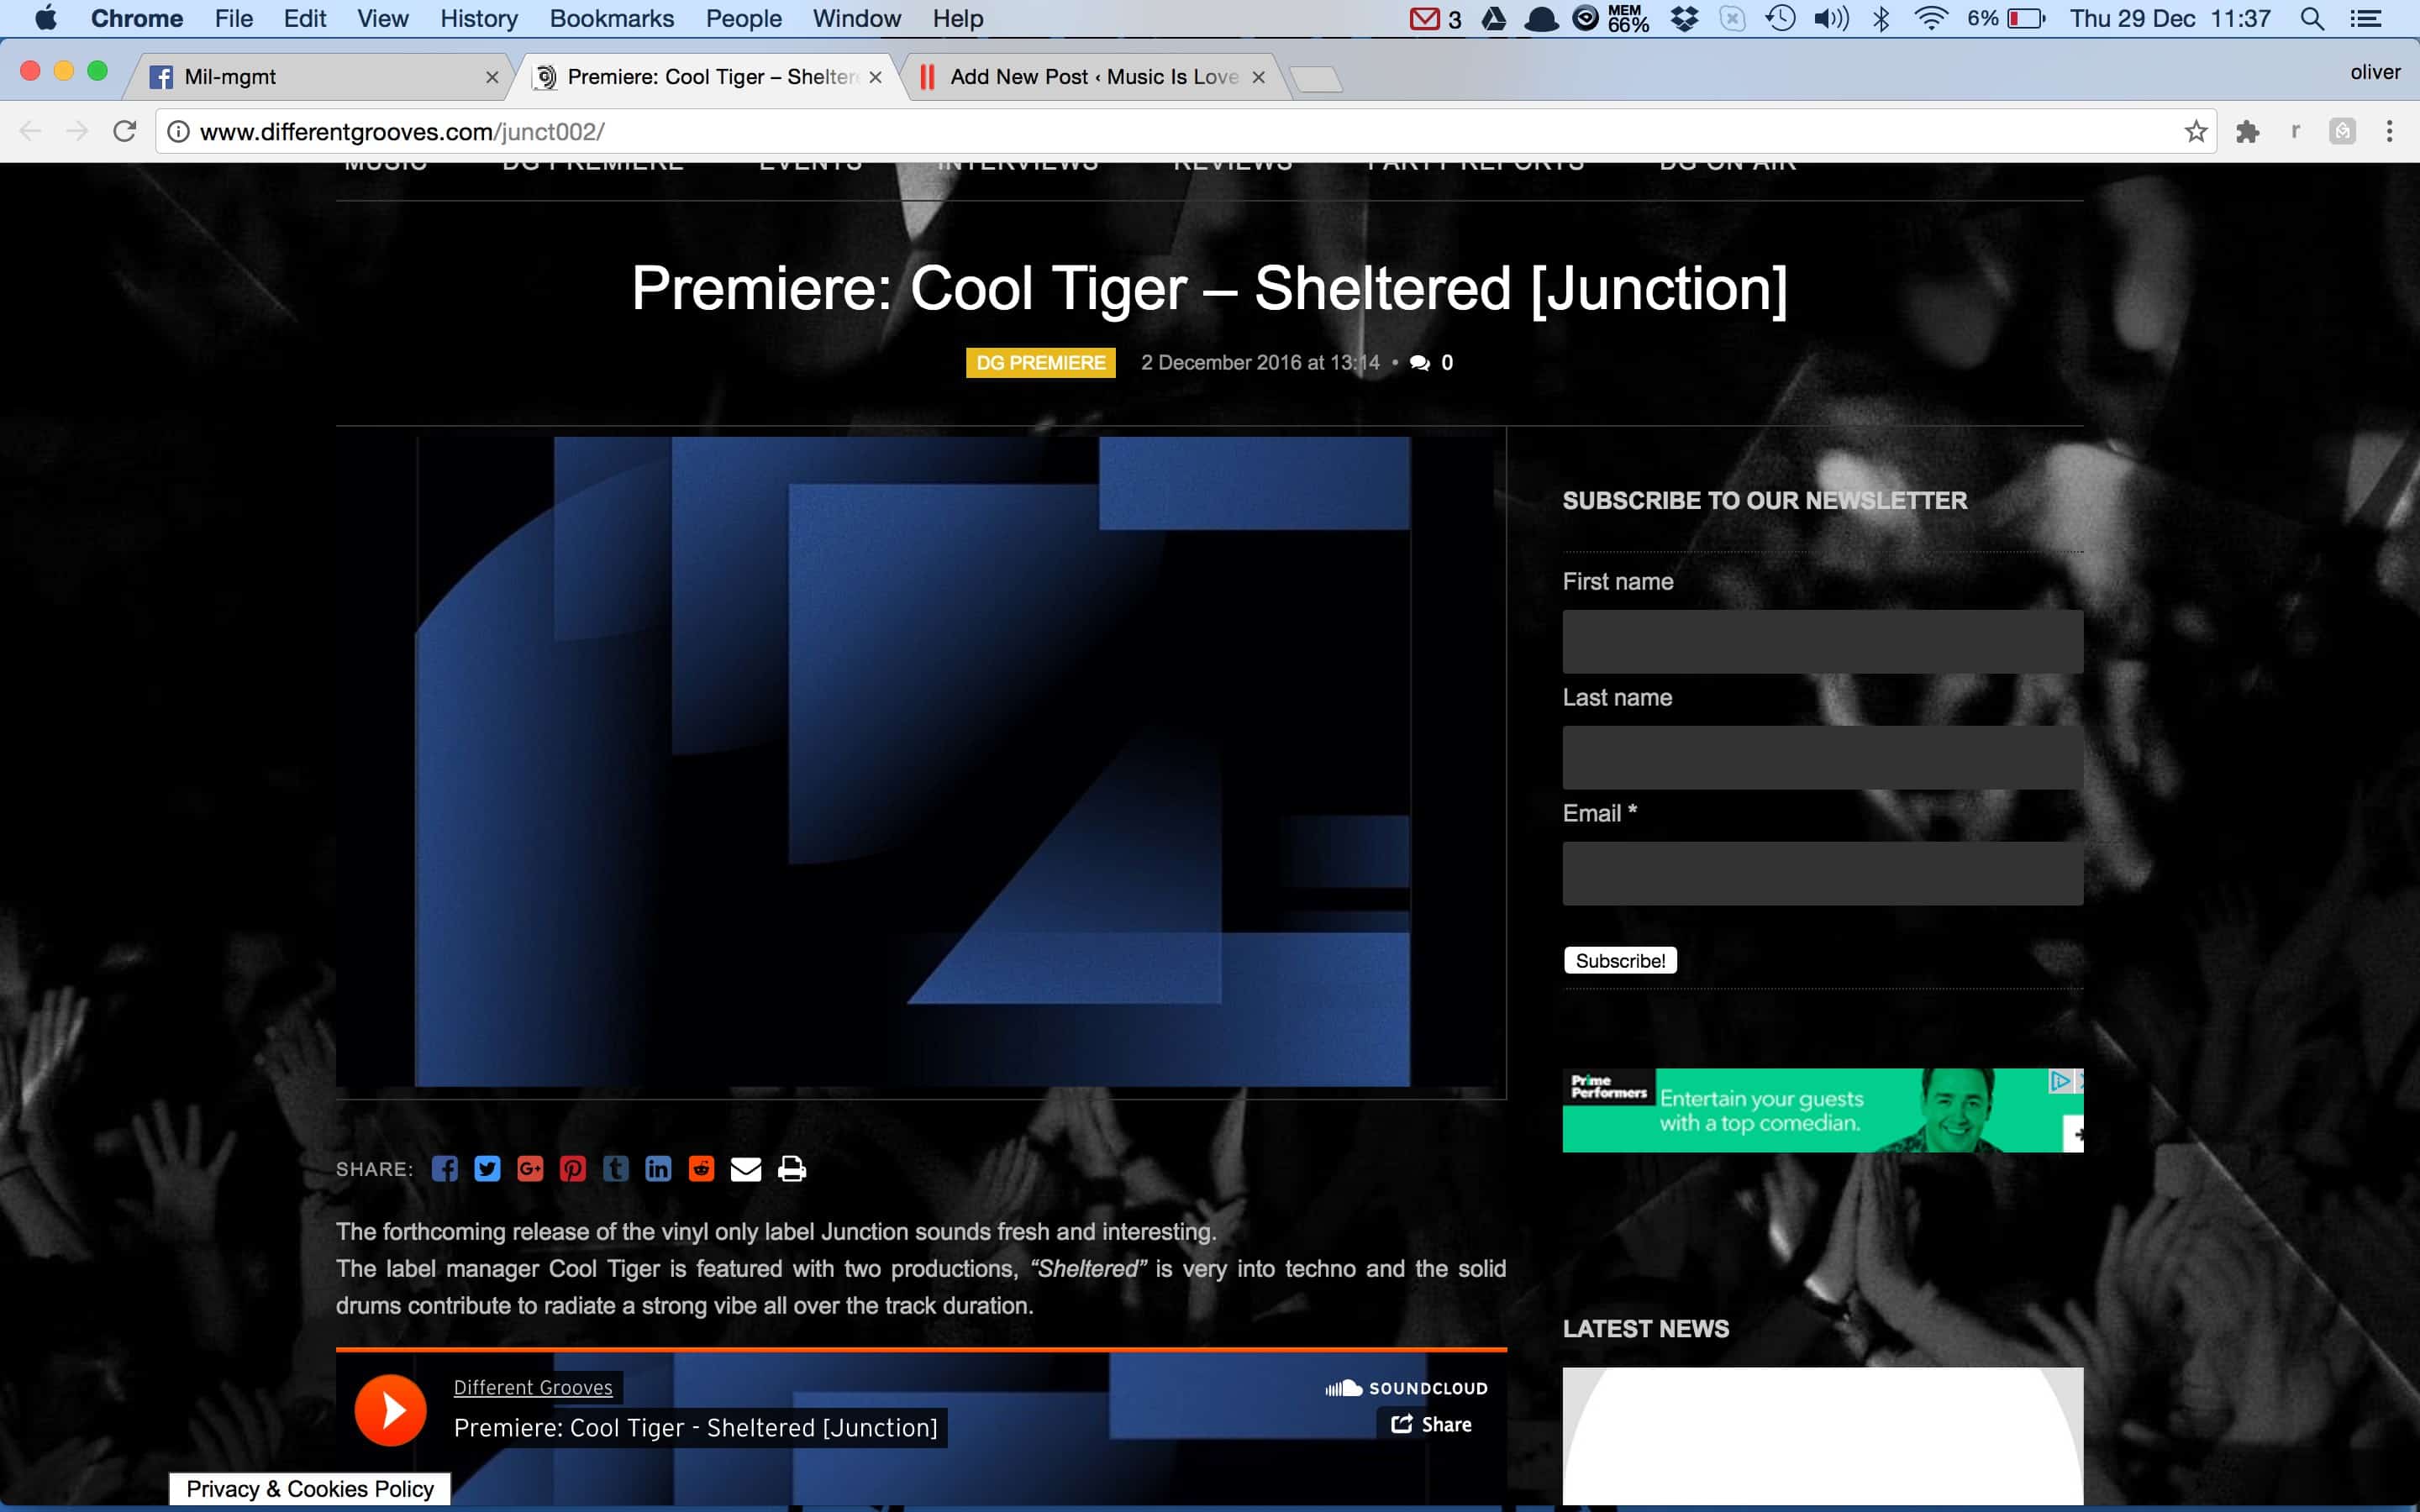Open the Bluetooth menu bar icon
Image resolution: width=2420 pixels, height=1512 pixels.
click(1881, 19)
